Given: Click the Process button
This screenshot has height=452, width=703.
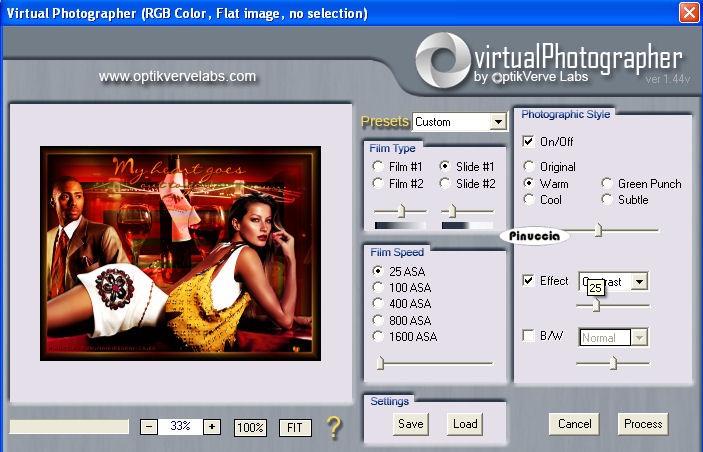Looking at the screenshot, I should (643, 424).
